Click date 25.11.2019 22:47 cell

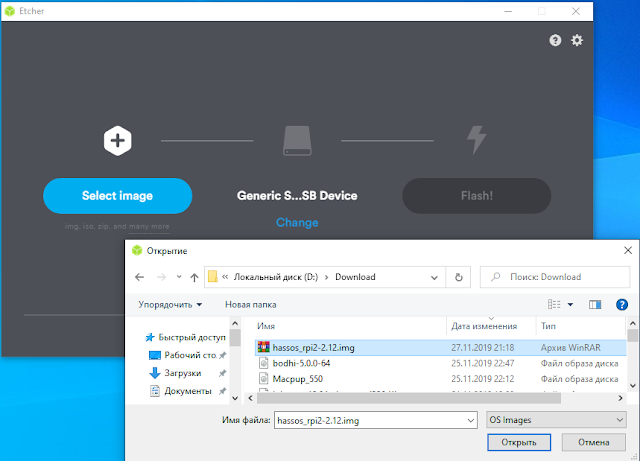point(482,363)
